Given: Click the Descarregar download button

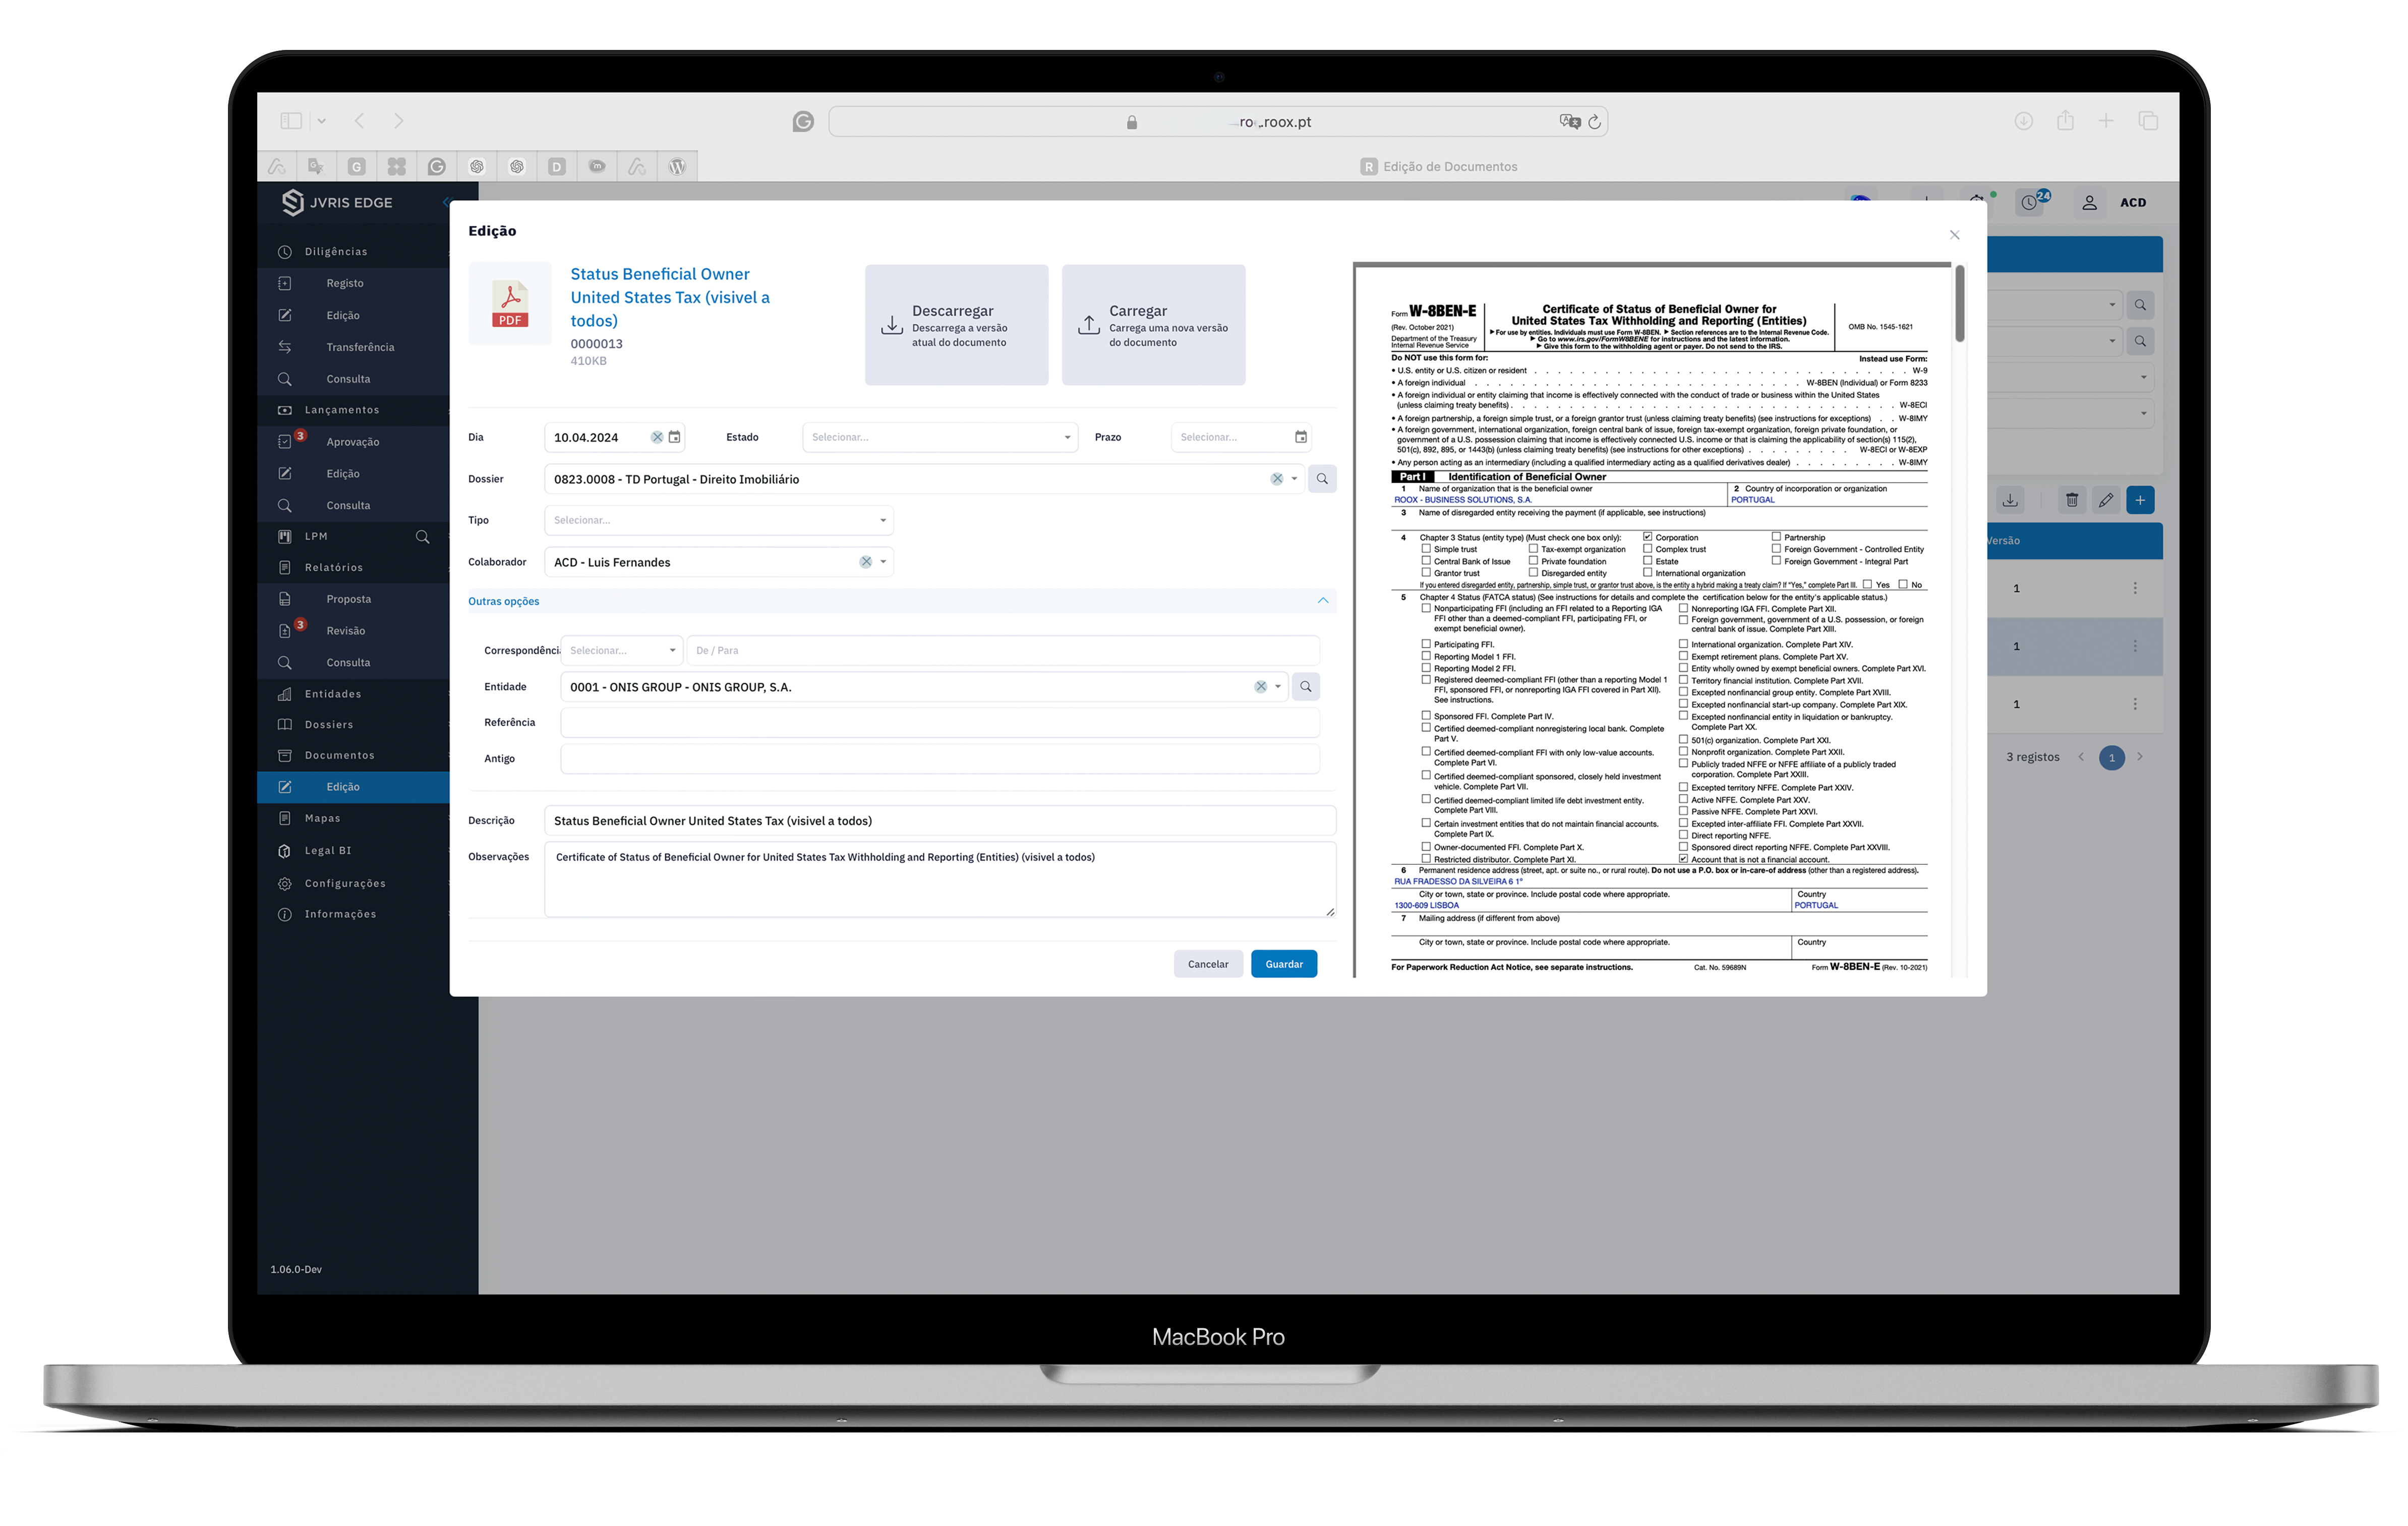Looking at the screenshot, I should pos(956,324).
